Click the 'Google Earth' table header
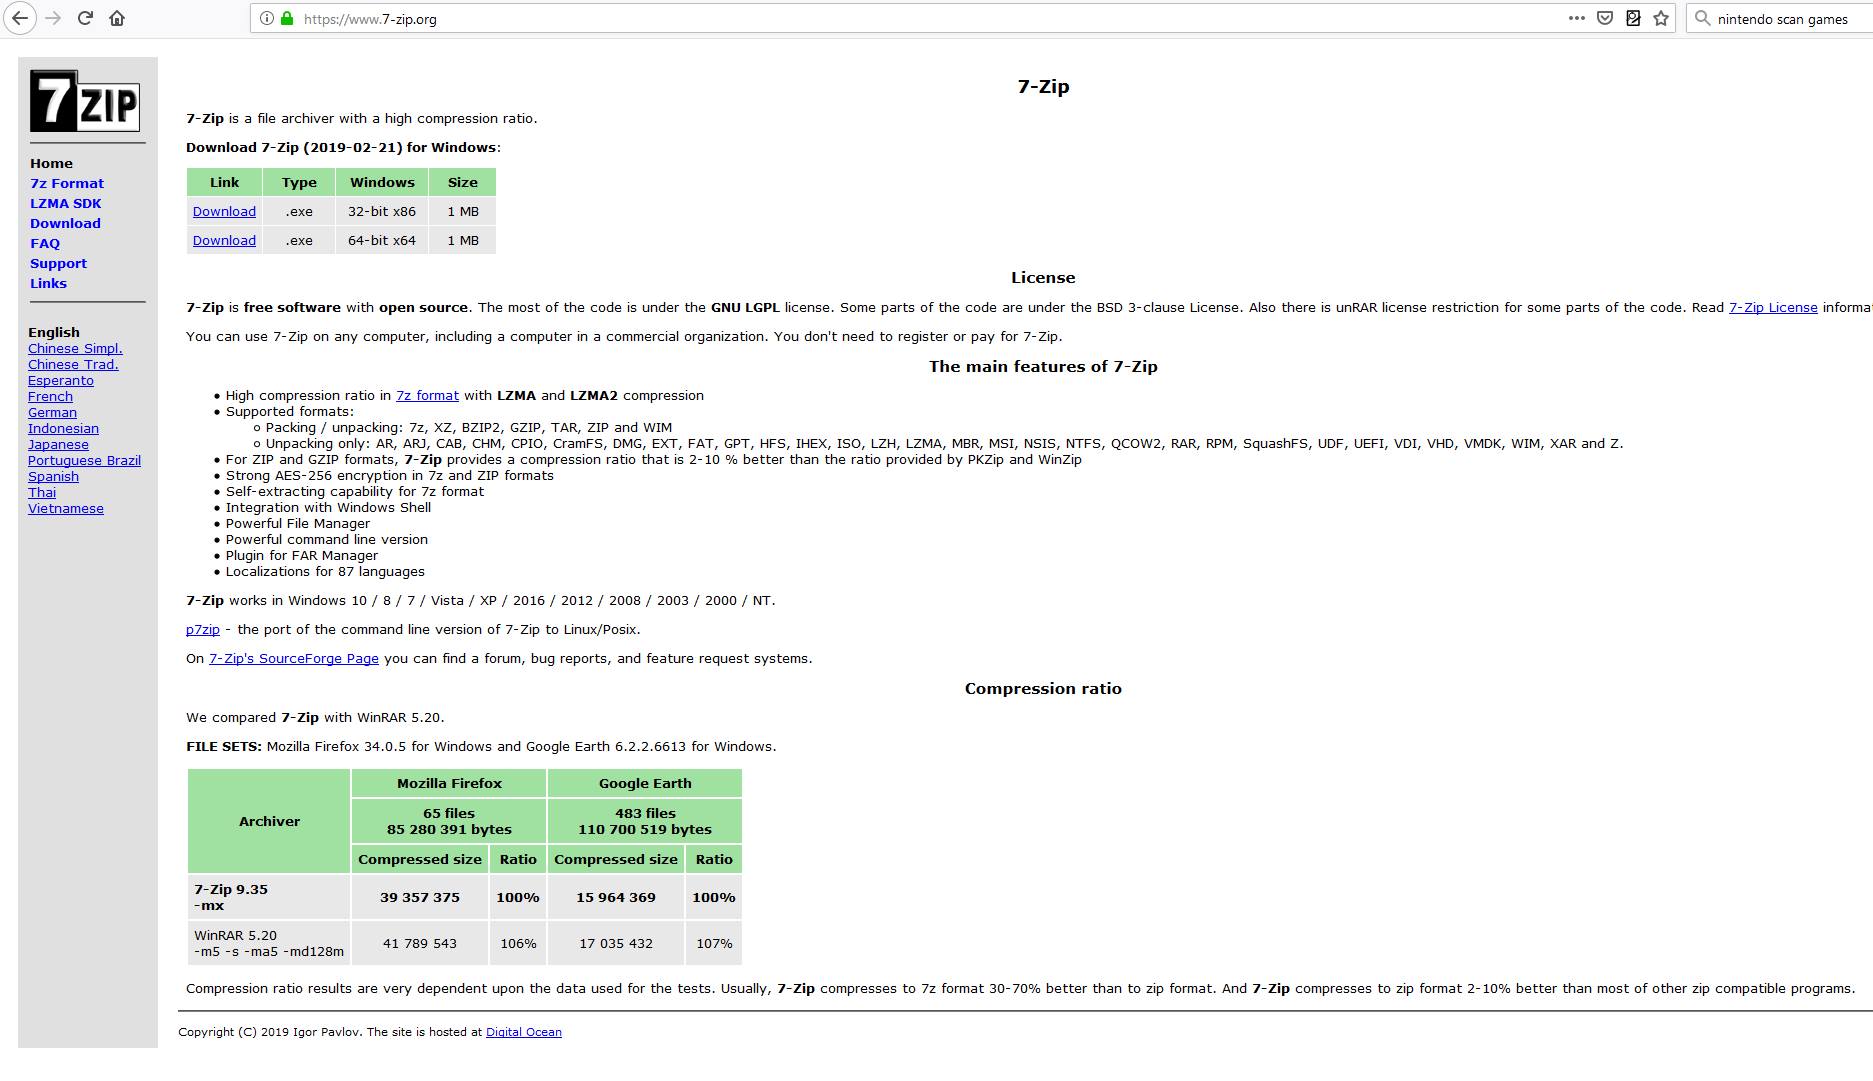This screenshot has height=1081, width=1873. point(645,783)
